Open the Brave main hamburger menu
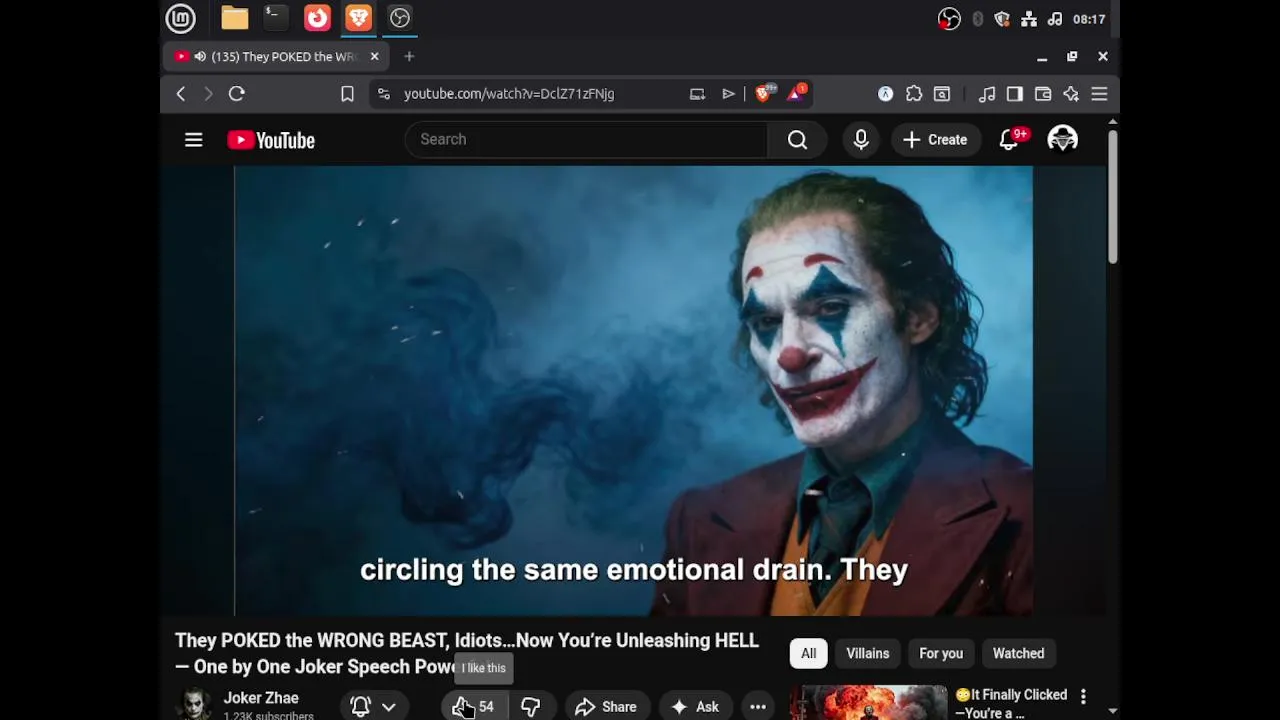Viewport: 1280px width, 720px height. point(1099,94)
